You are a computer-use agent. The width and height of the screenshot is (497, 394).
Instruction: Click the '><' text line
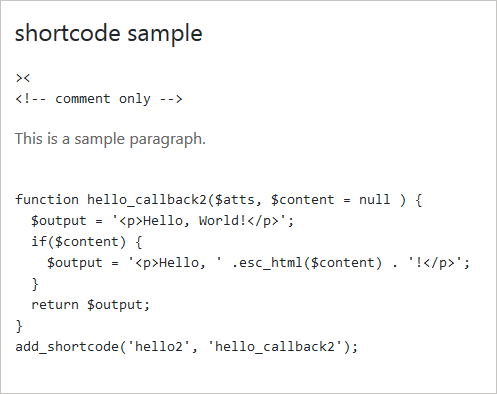coord(23,78)
